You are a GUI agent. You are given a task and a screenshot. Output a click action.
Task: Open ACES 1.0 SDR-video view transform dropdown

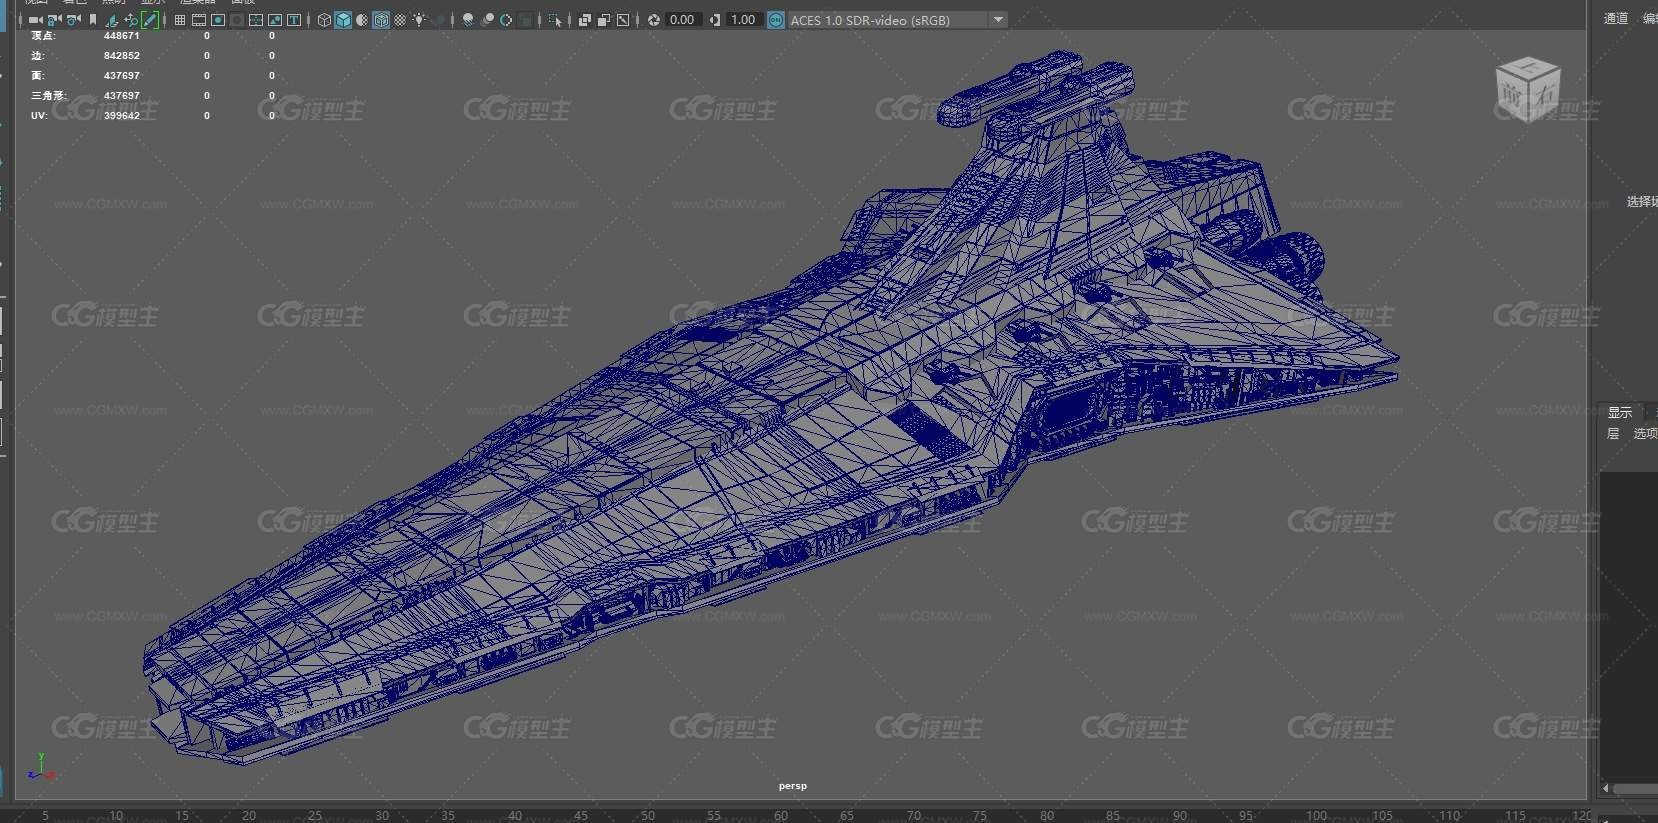pyautogui.click(x=898, y=20)
